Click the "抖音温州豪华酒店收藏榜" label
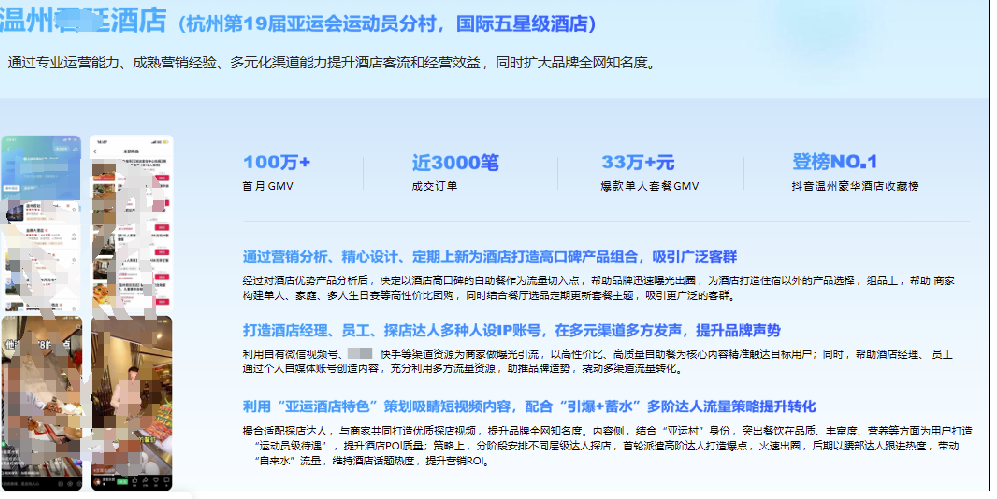 [855, 186]
